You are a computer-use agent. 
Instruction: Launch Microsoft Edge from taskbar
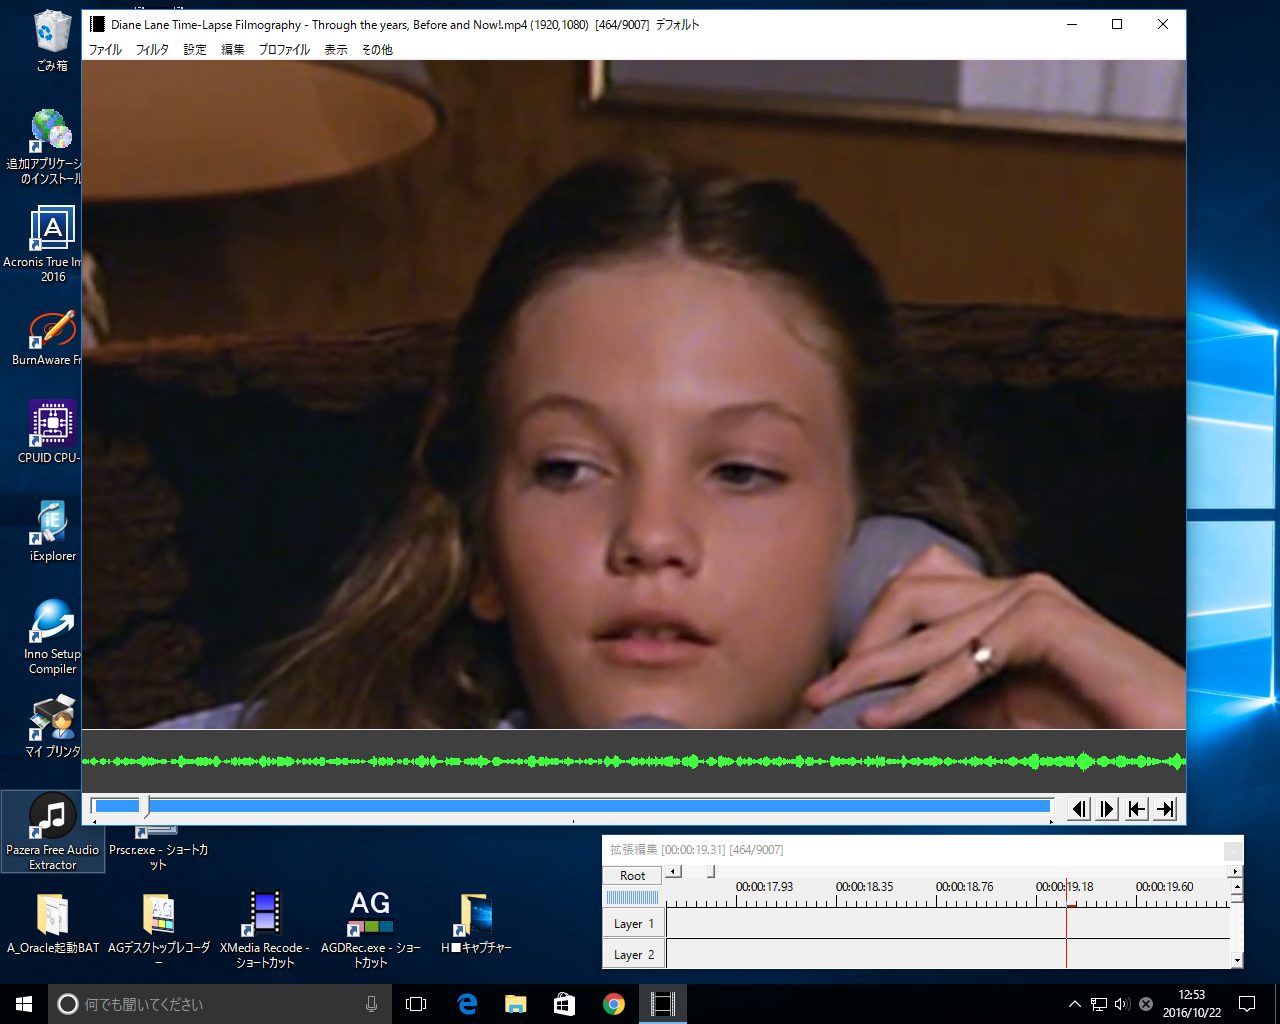(467, 1004)
